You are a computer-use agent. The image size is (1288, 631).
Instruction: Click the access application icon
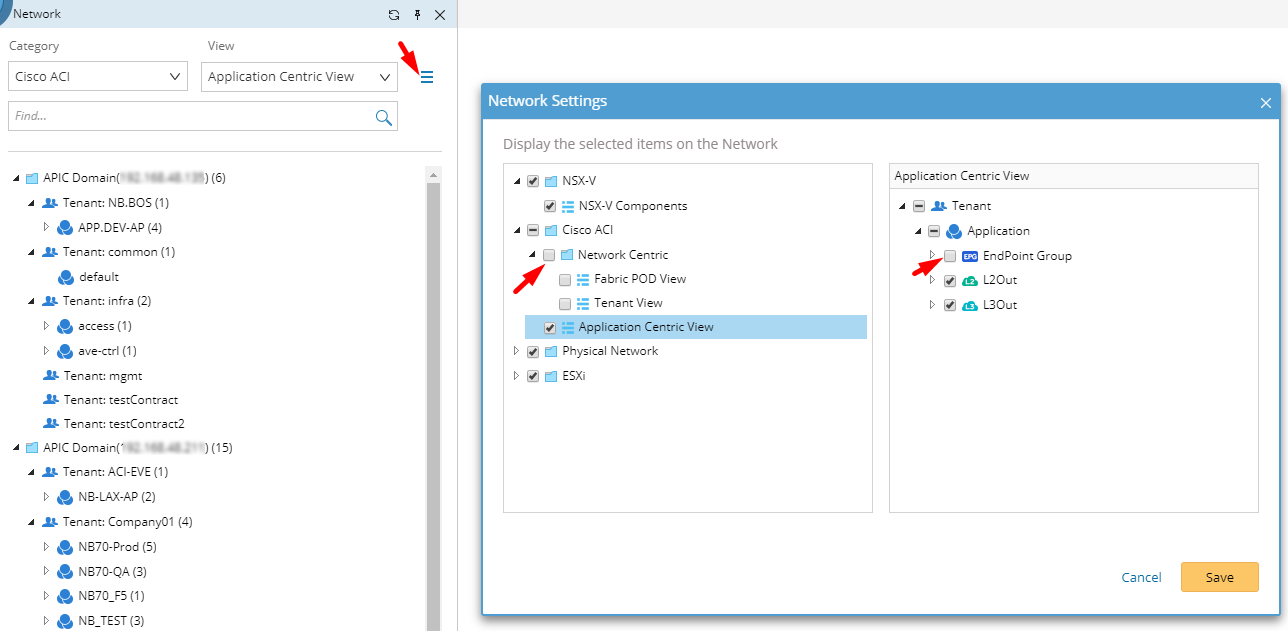66,325
